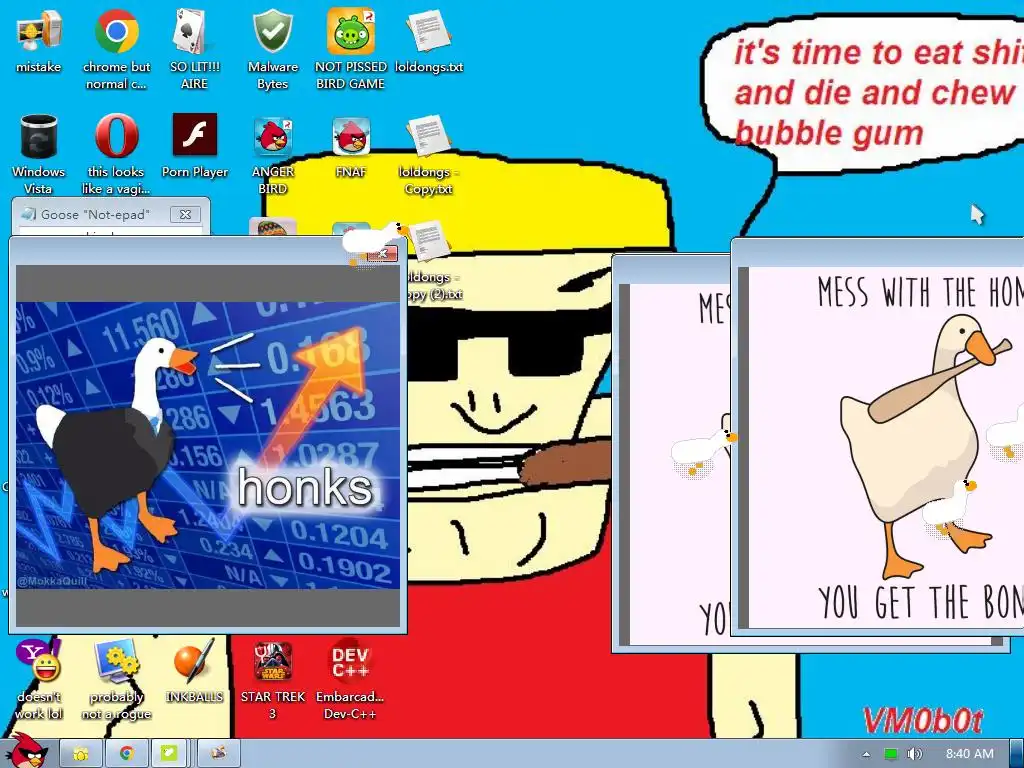Launch the 'Embarcad... Dev-C++' shortcut

[x=350, y=679]
